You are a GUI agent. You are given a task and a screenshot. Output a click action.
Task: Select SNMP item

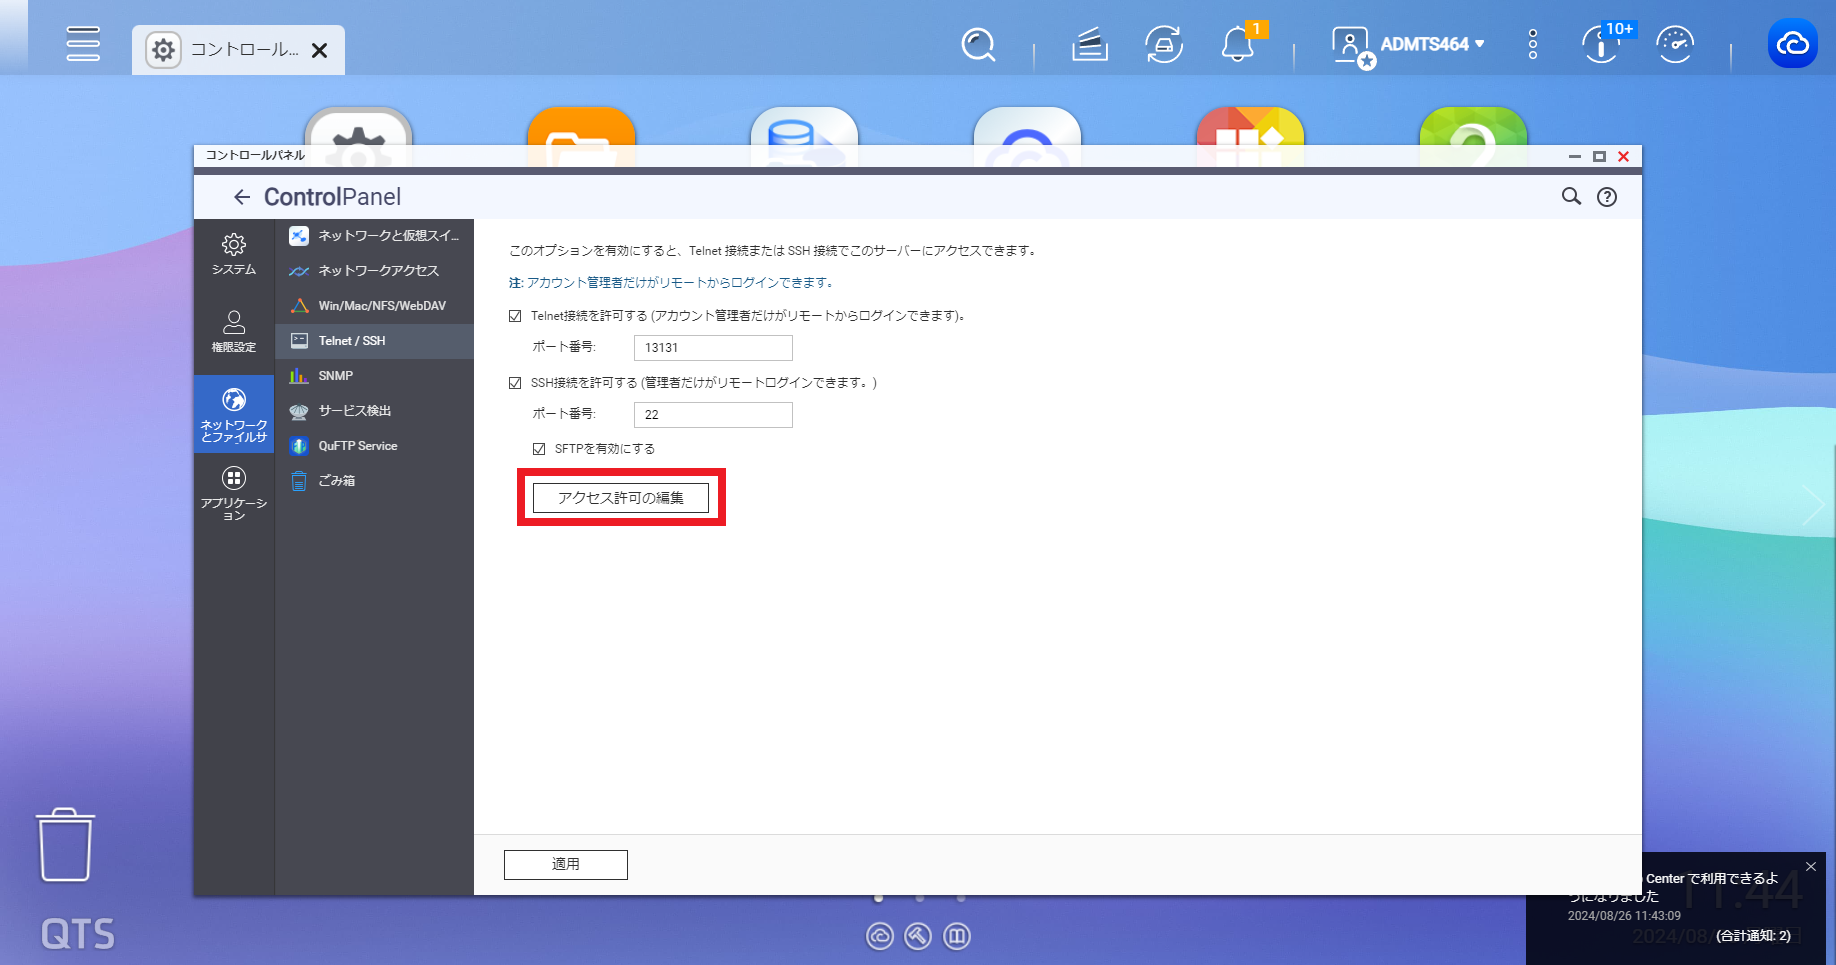[374, 376]
